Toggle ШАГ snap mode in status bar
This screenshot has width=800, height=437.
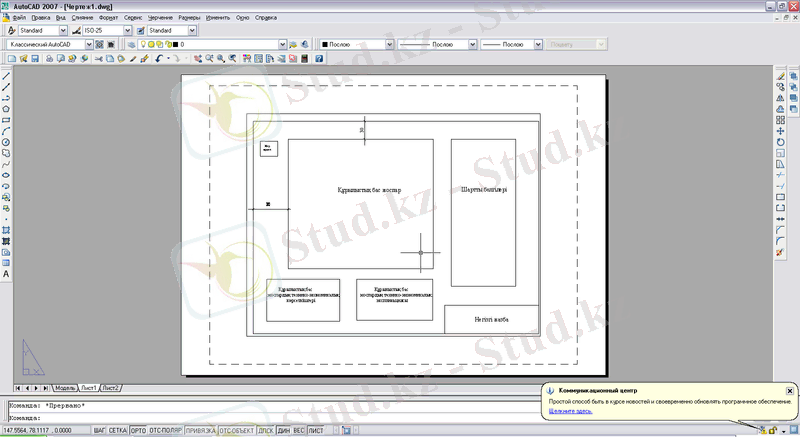click(x=99, y=431)
